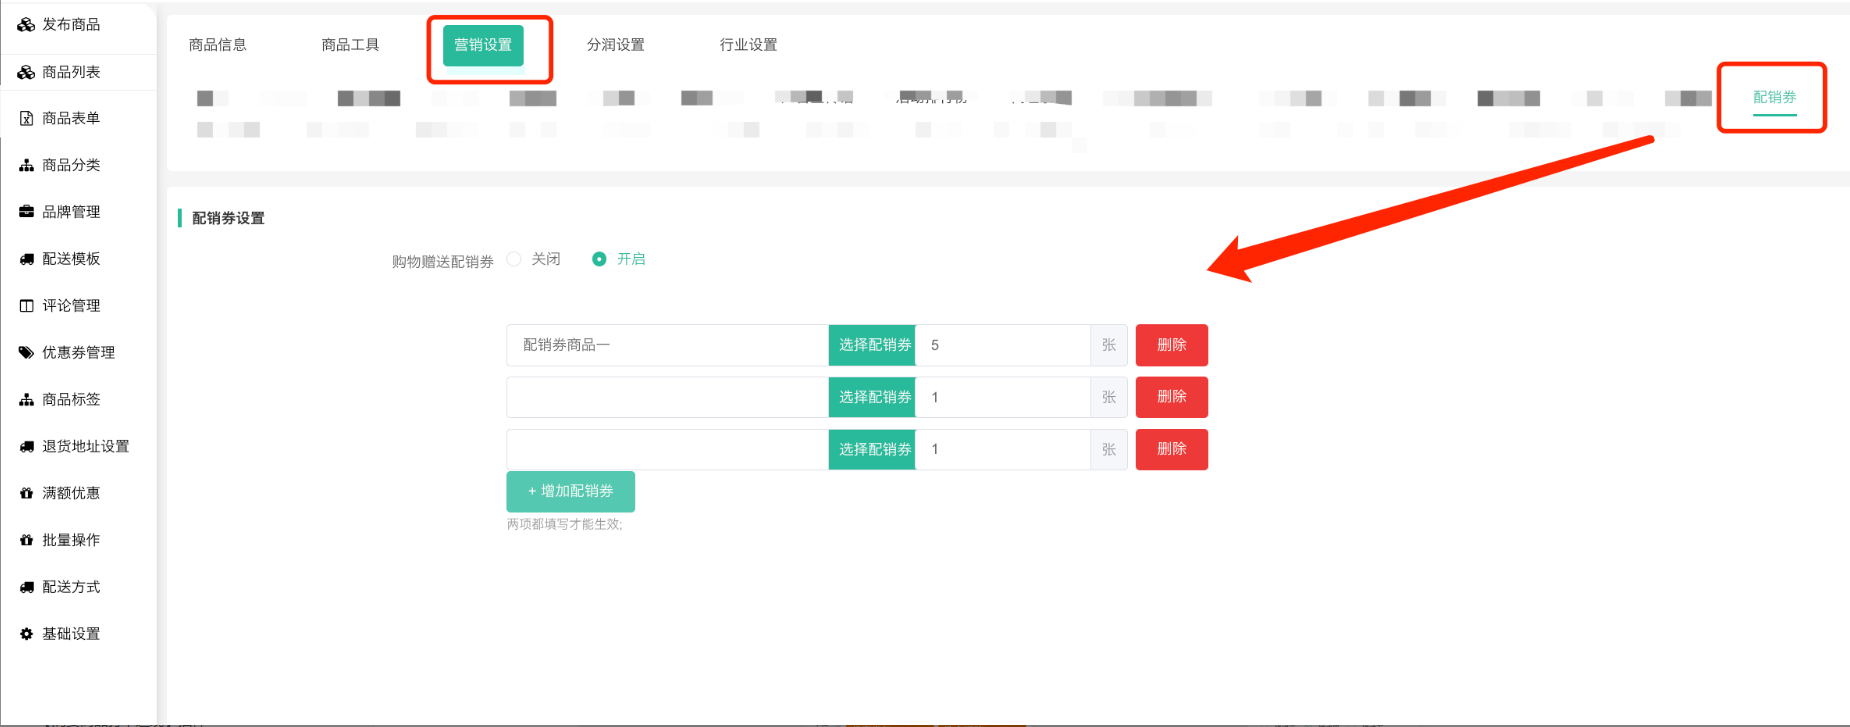Click the 基础设置 gear icon
This screenshot has width=1850, height=727.
click(x=26, y=634)
